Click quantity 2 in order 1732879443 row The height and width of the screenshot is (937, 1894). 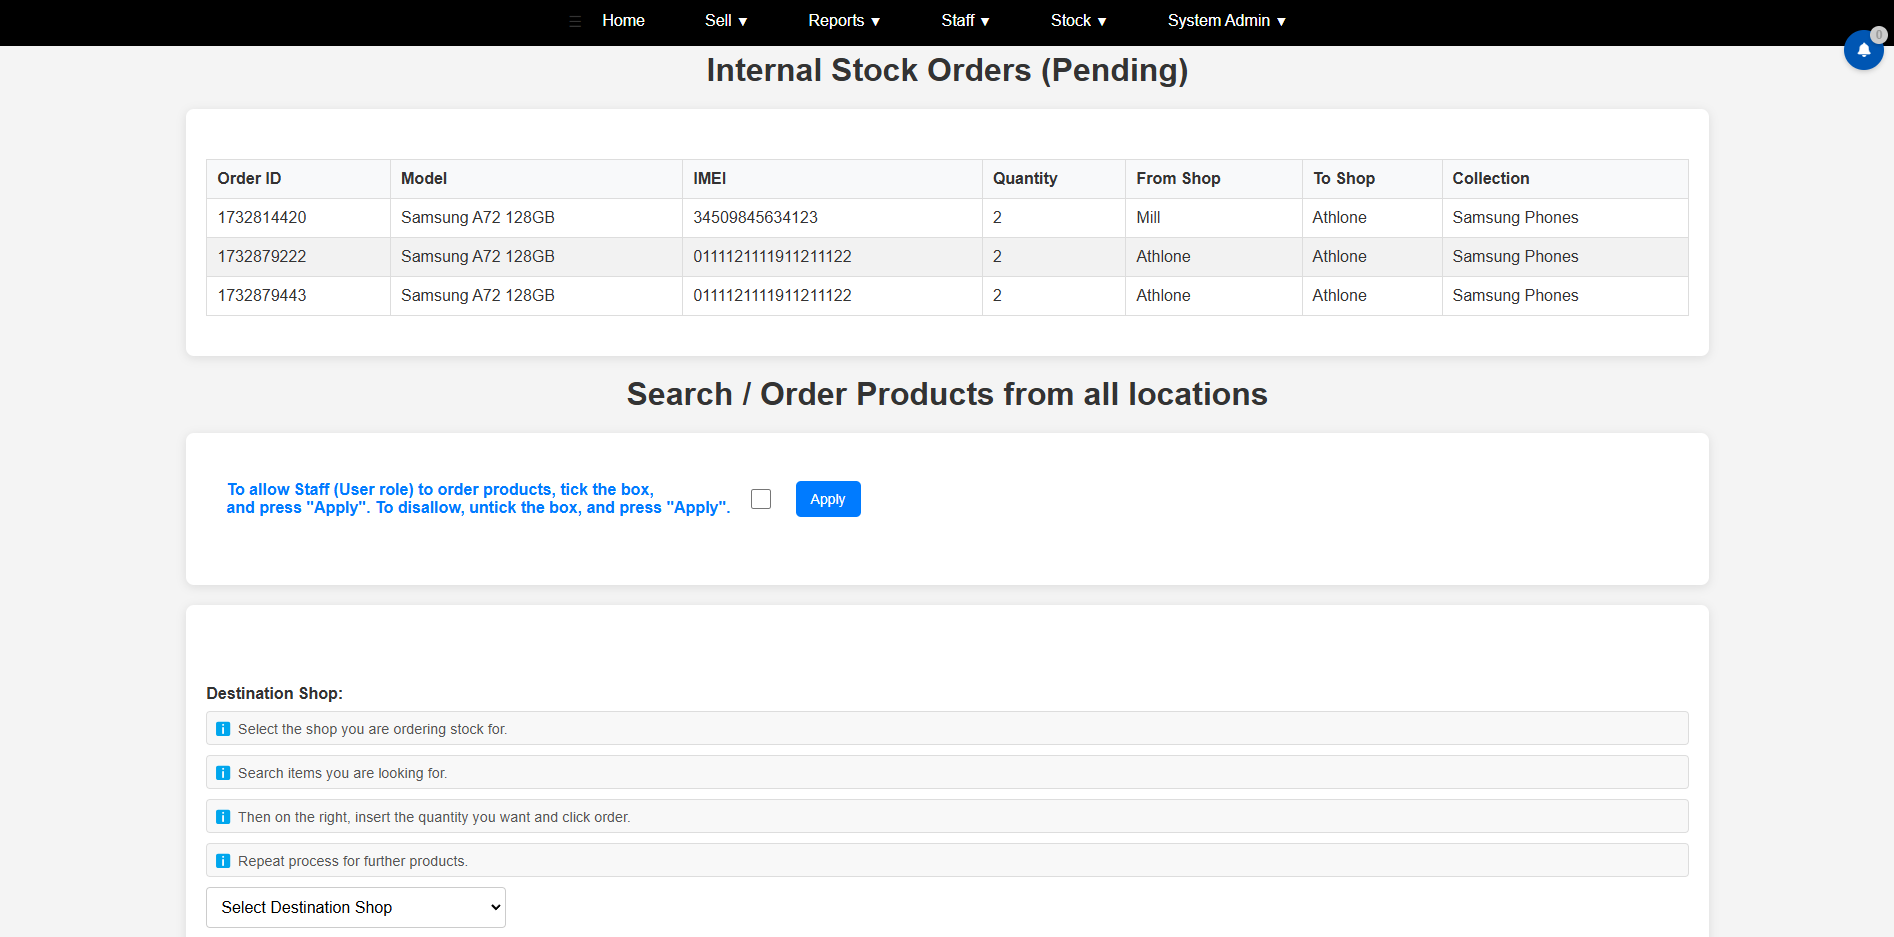[x=997, y=296]
